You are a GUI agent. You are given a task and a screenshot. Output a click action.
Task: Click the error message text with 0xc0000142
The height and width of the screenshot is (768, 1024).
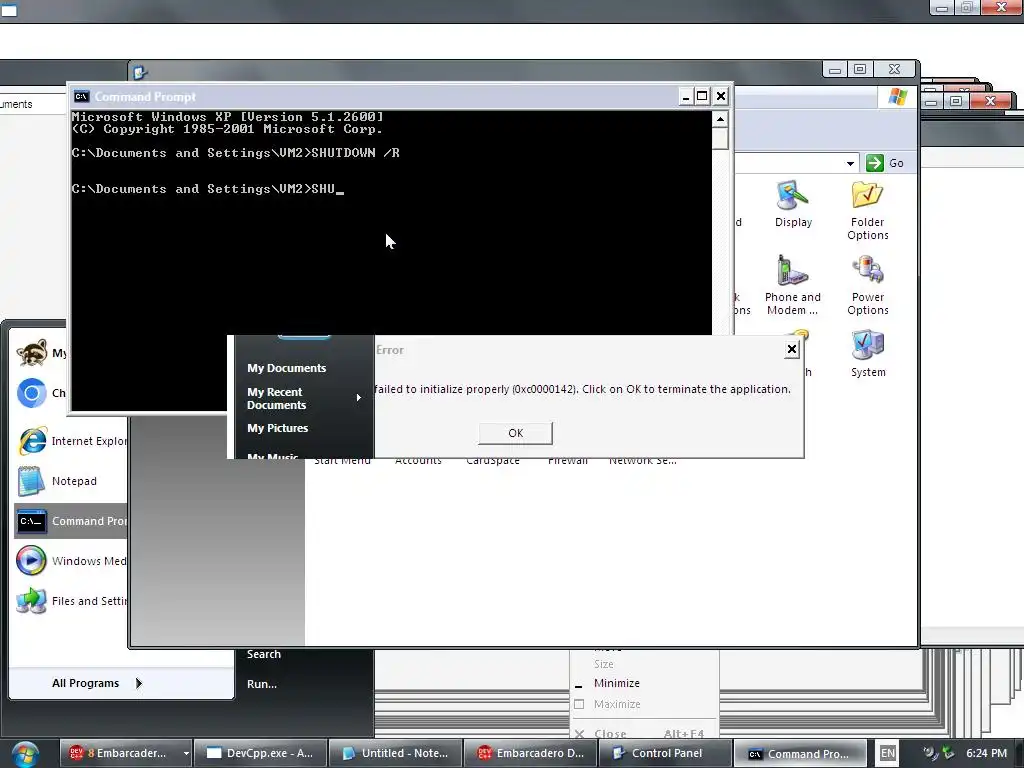pyautogui.click(x=583, y=389)
